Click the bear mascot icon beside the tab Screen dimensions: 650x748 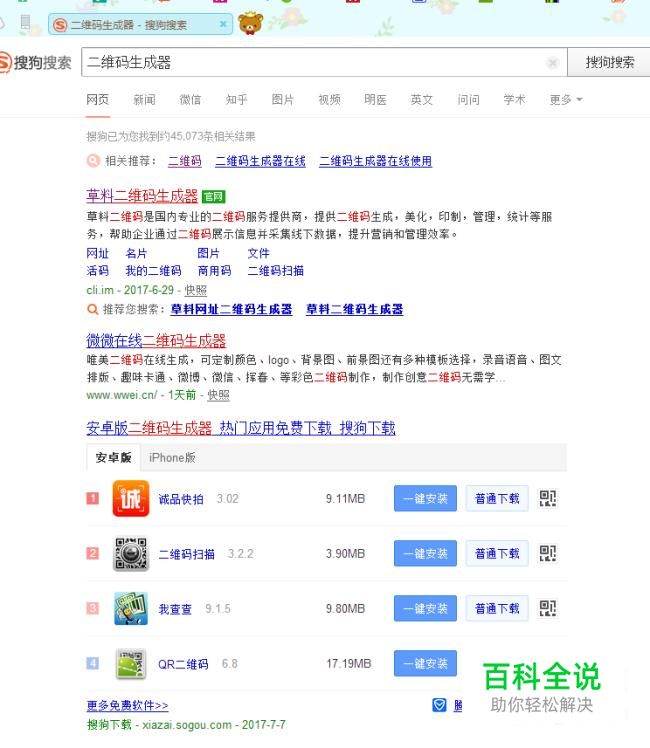click(251, 24)
